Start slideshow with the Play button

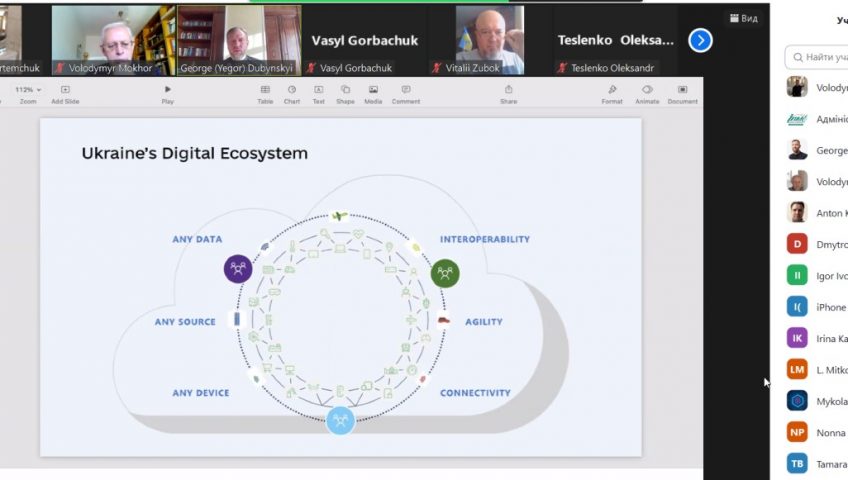coord(168,89)
